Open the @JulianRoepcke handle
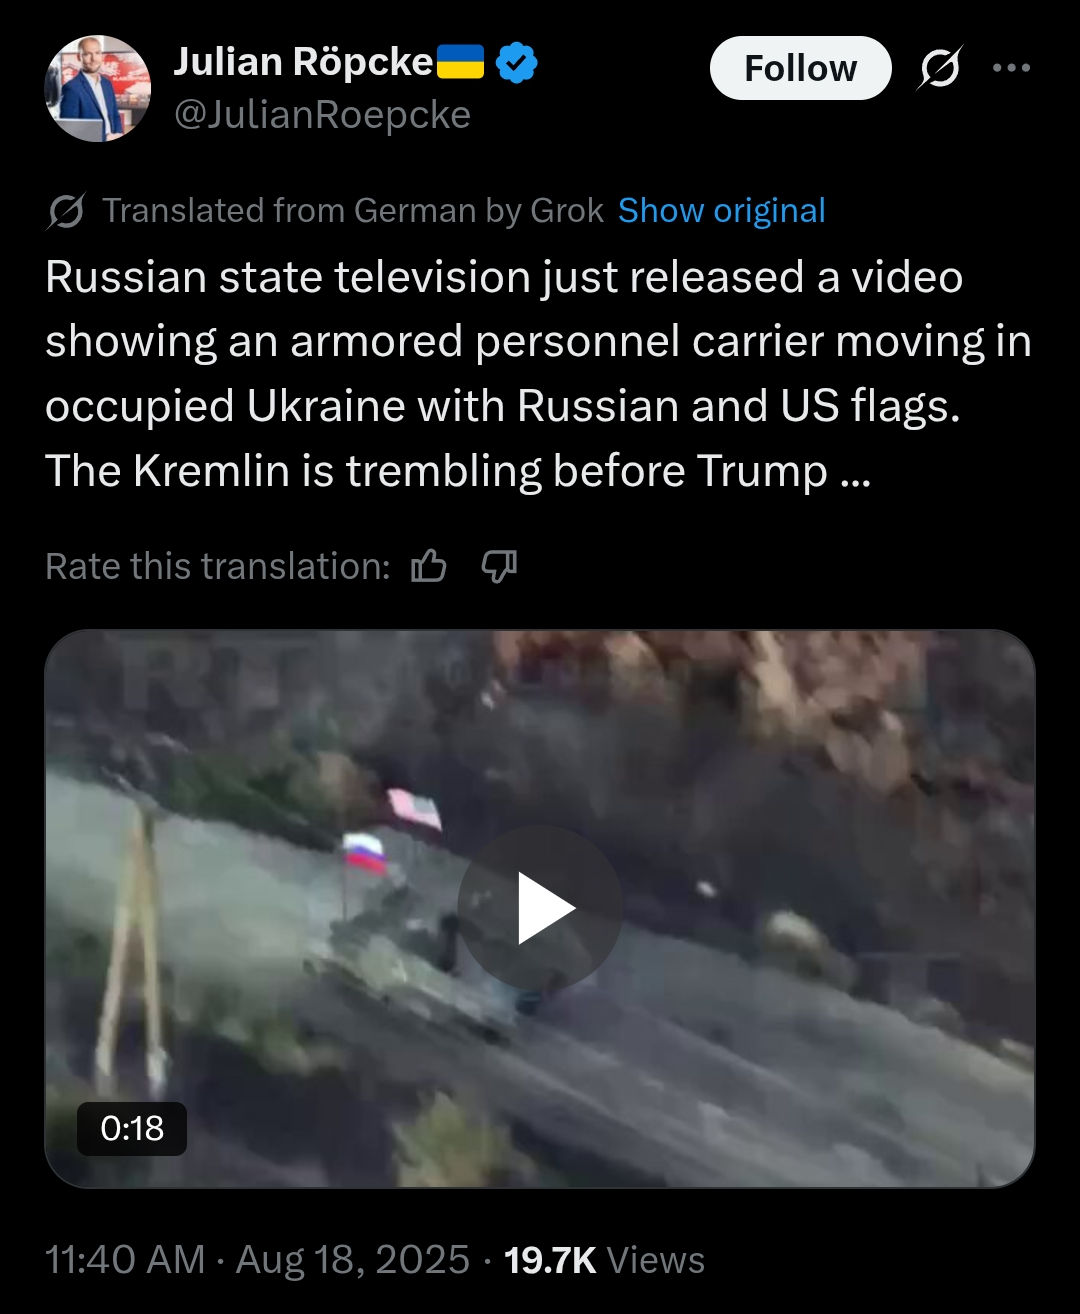 (x=322, y=115)
